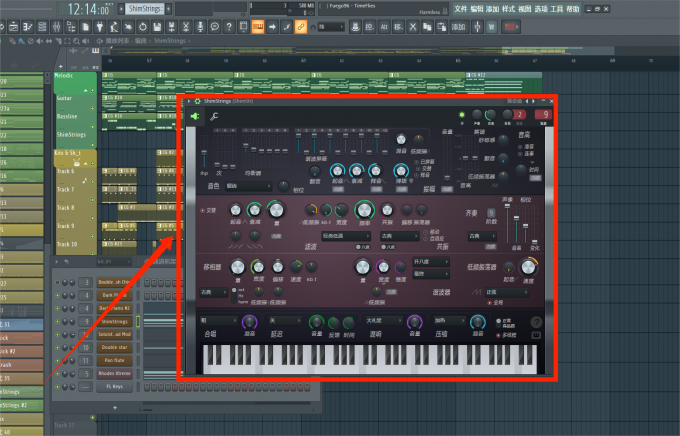The width and height of the screenshot is (680, 436).
Task: Select the Melodic track header
Action: click(x=75, y=83)
